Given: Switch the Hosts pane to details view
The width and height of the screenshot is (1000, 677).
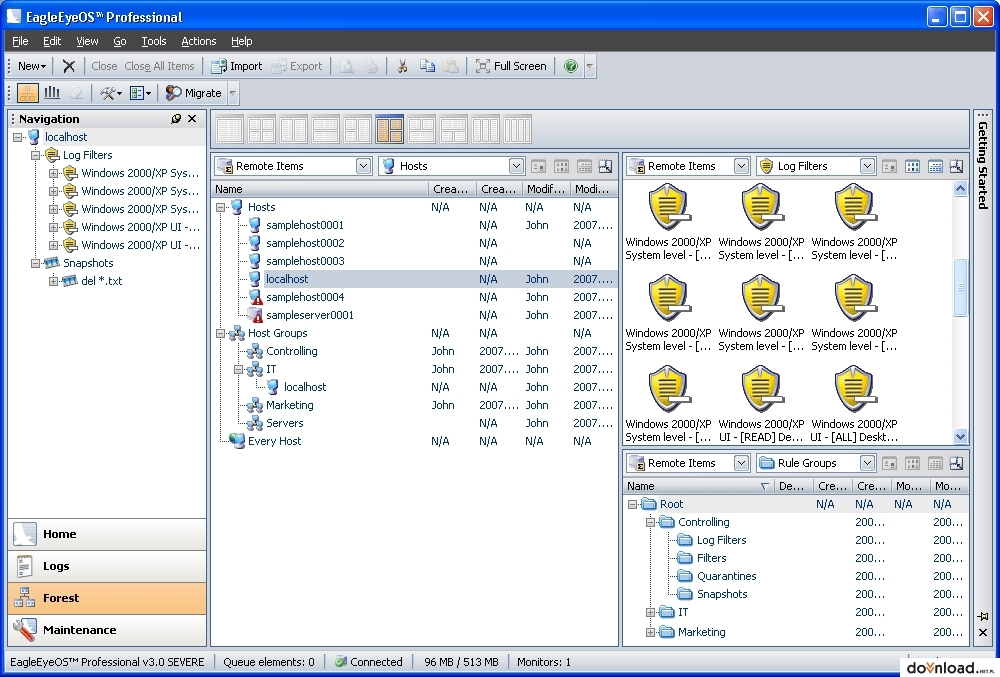Looking at the screenshot, I should click(x=584, y=166).
